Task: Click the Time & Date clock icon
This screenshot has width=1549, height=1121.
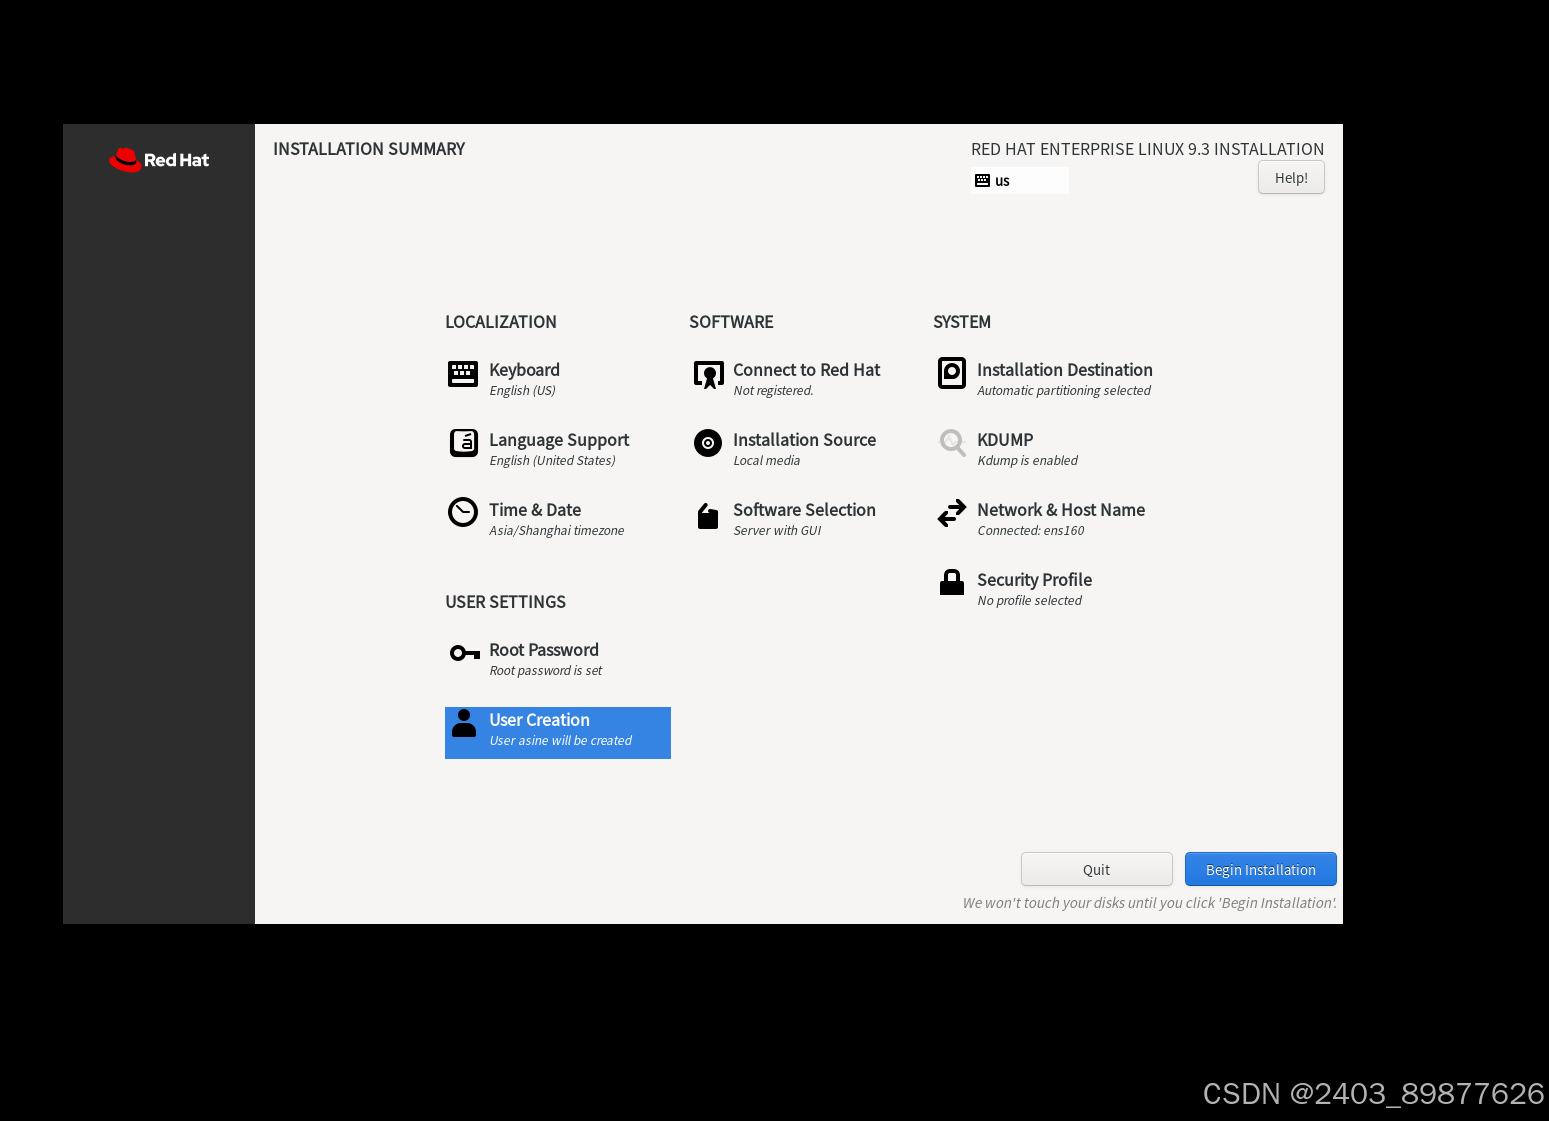Action: pos(463,512)
